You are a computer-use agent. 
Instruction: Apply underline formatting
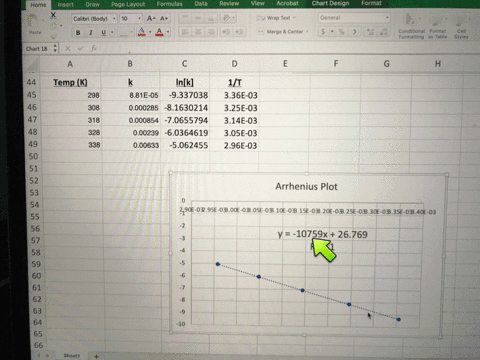(103, 33)
